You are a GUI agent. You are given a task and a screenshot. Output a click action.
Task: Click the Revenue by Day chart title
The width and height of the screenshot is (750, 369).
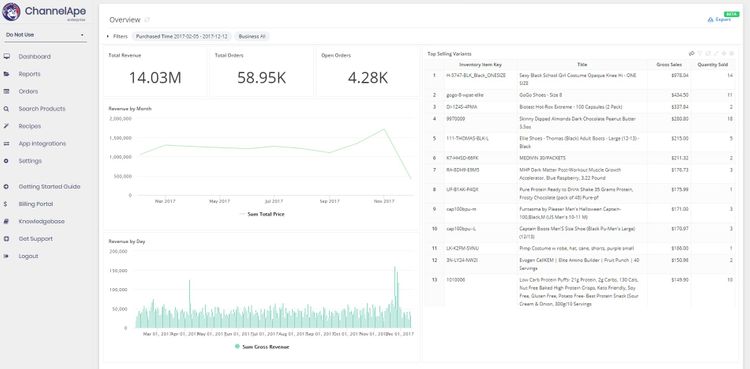coord(127,242)
